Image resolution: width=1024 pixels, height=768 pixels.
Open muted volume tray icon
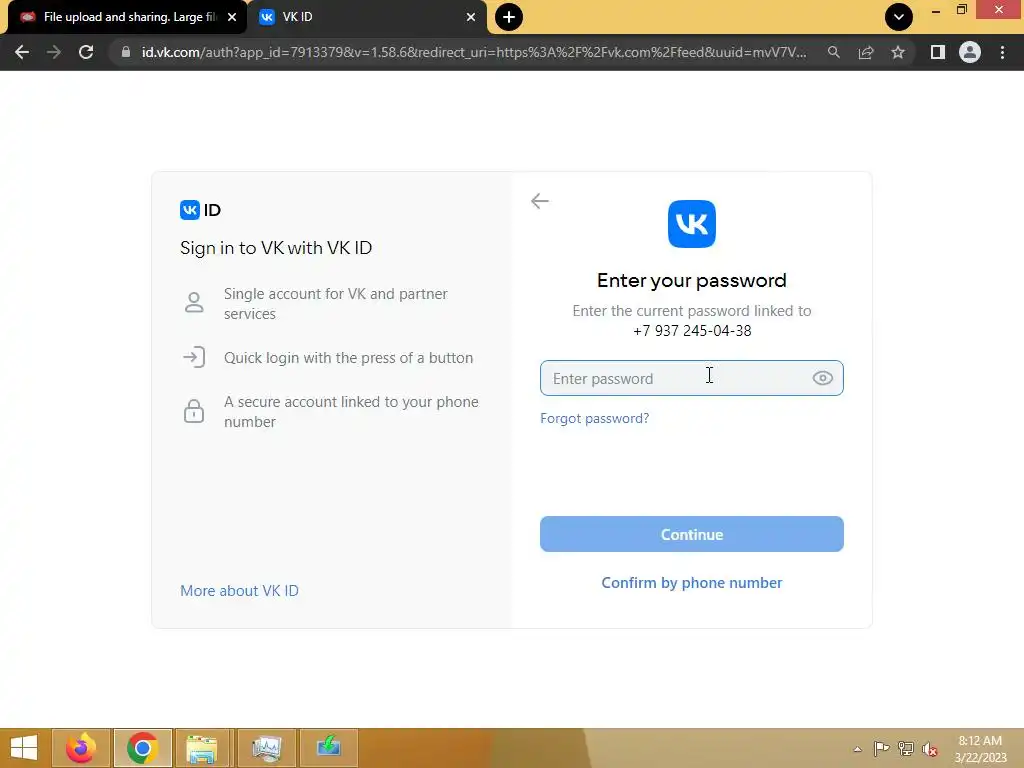930,749
